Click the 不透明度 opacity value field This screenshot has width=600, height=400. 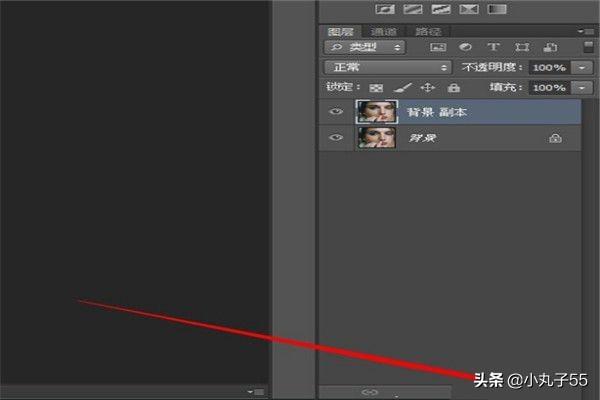tap(549, 68)
